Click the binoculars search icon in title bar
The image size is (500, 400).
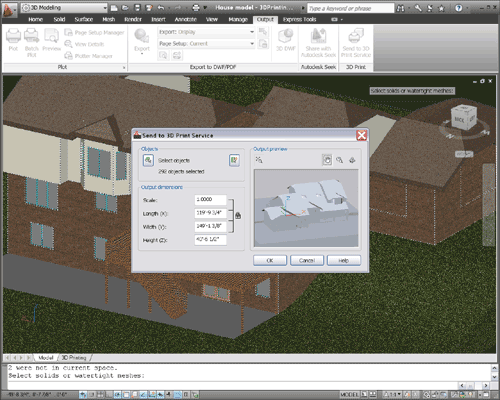pyautogui.click(x=401, y=8)
